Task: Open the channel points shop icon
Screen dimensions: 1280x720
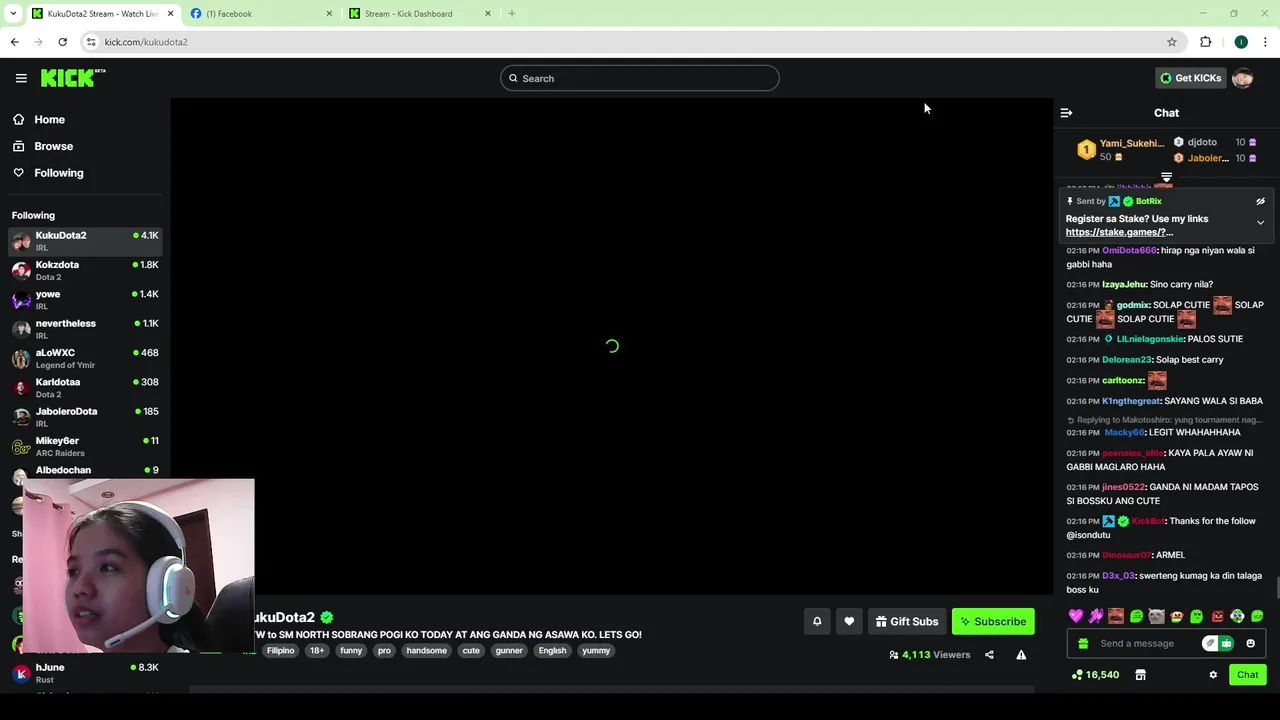Action: point(1140,675)
